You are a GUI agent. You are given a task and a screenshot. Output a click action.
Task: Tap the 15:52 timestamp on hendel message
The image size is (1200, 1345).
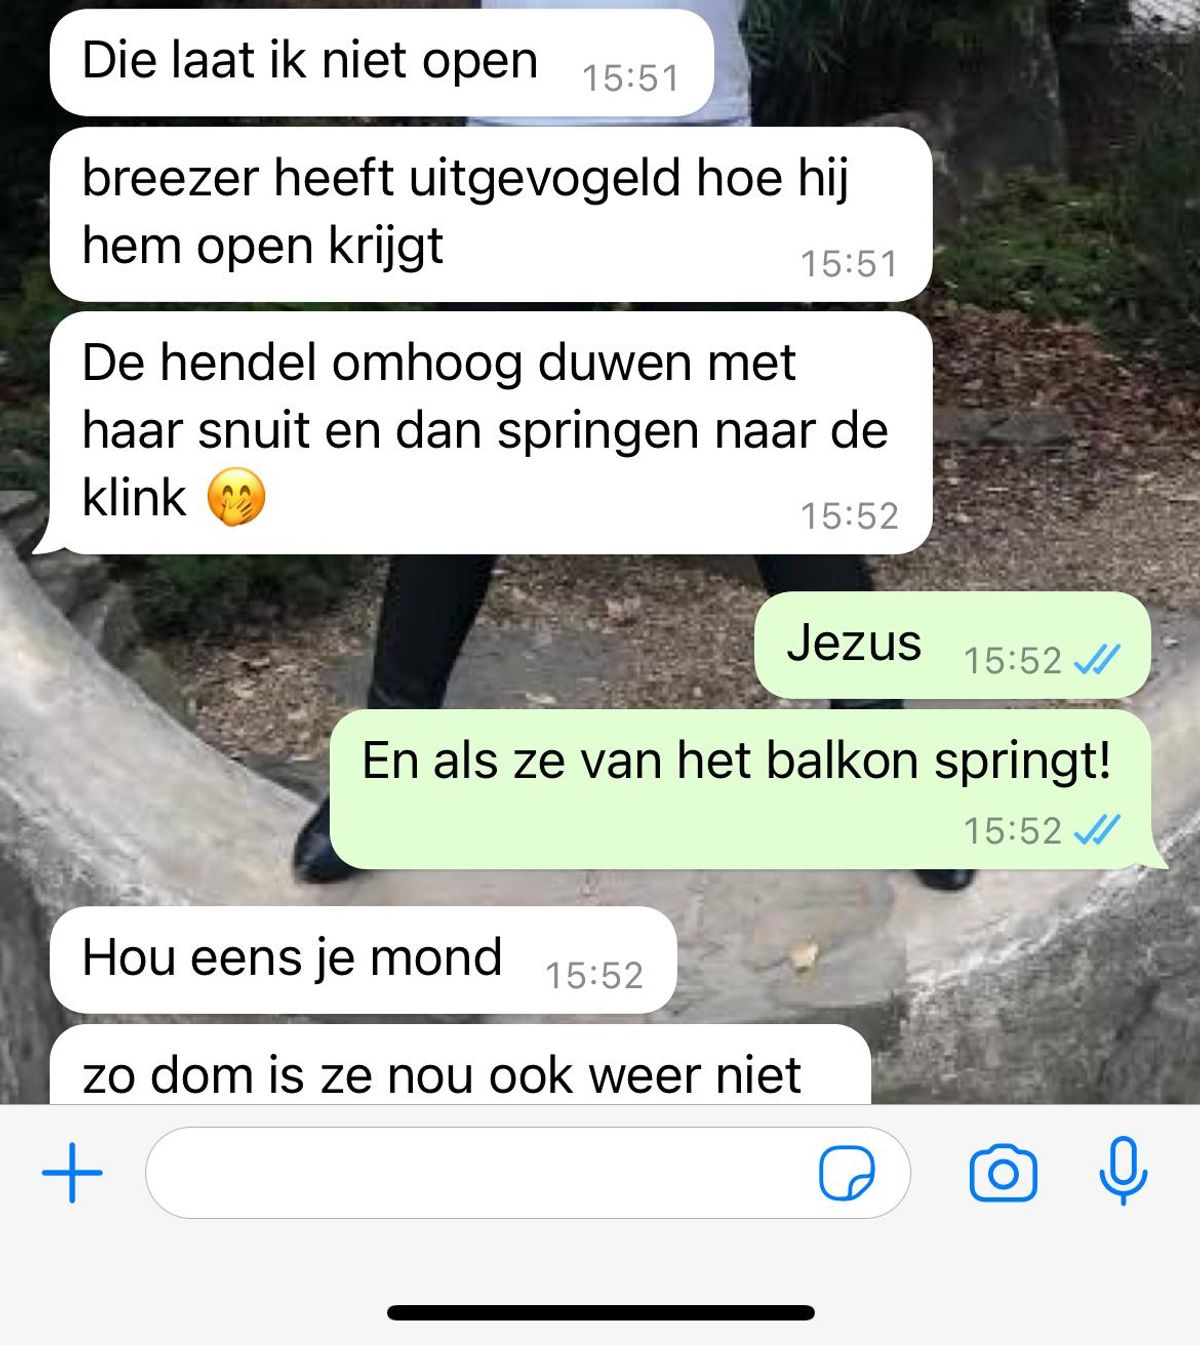coord(849,516)
